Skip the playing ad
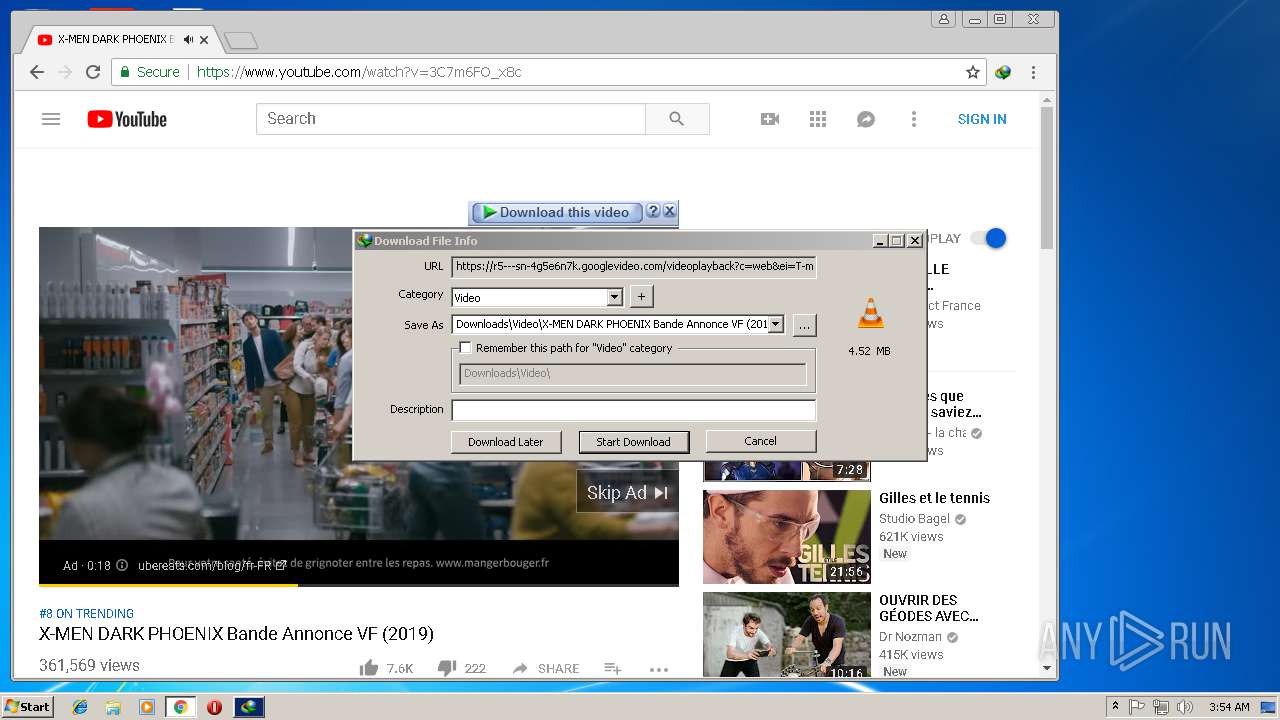 tap(627, 492)
